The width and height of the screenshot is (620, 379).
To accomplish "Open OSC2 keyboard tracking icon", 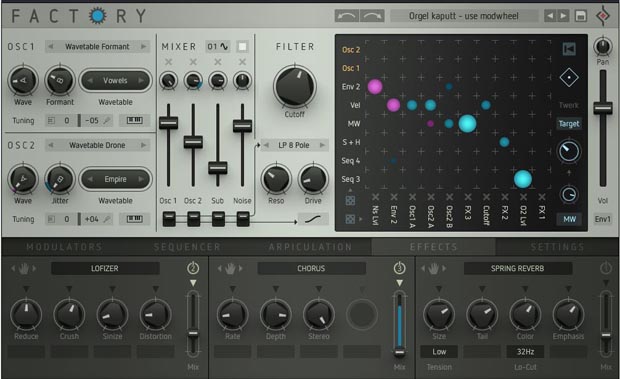I will point(134,219).
